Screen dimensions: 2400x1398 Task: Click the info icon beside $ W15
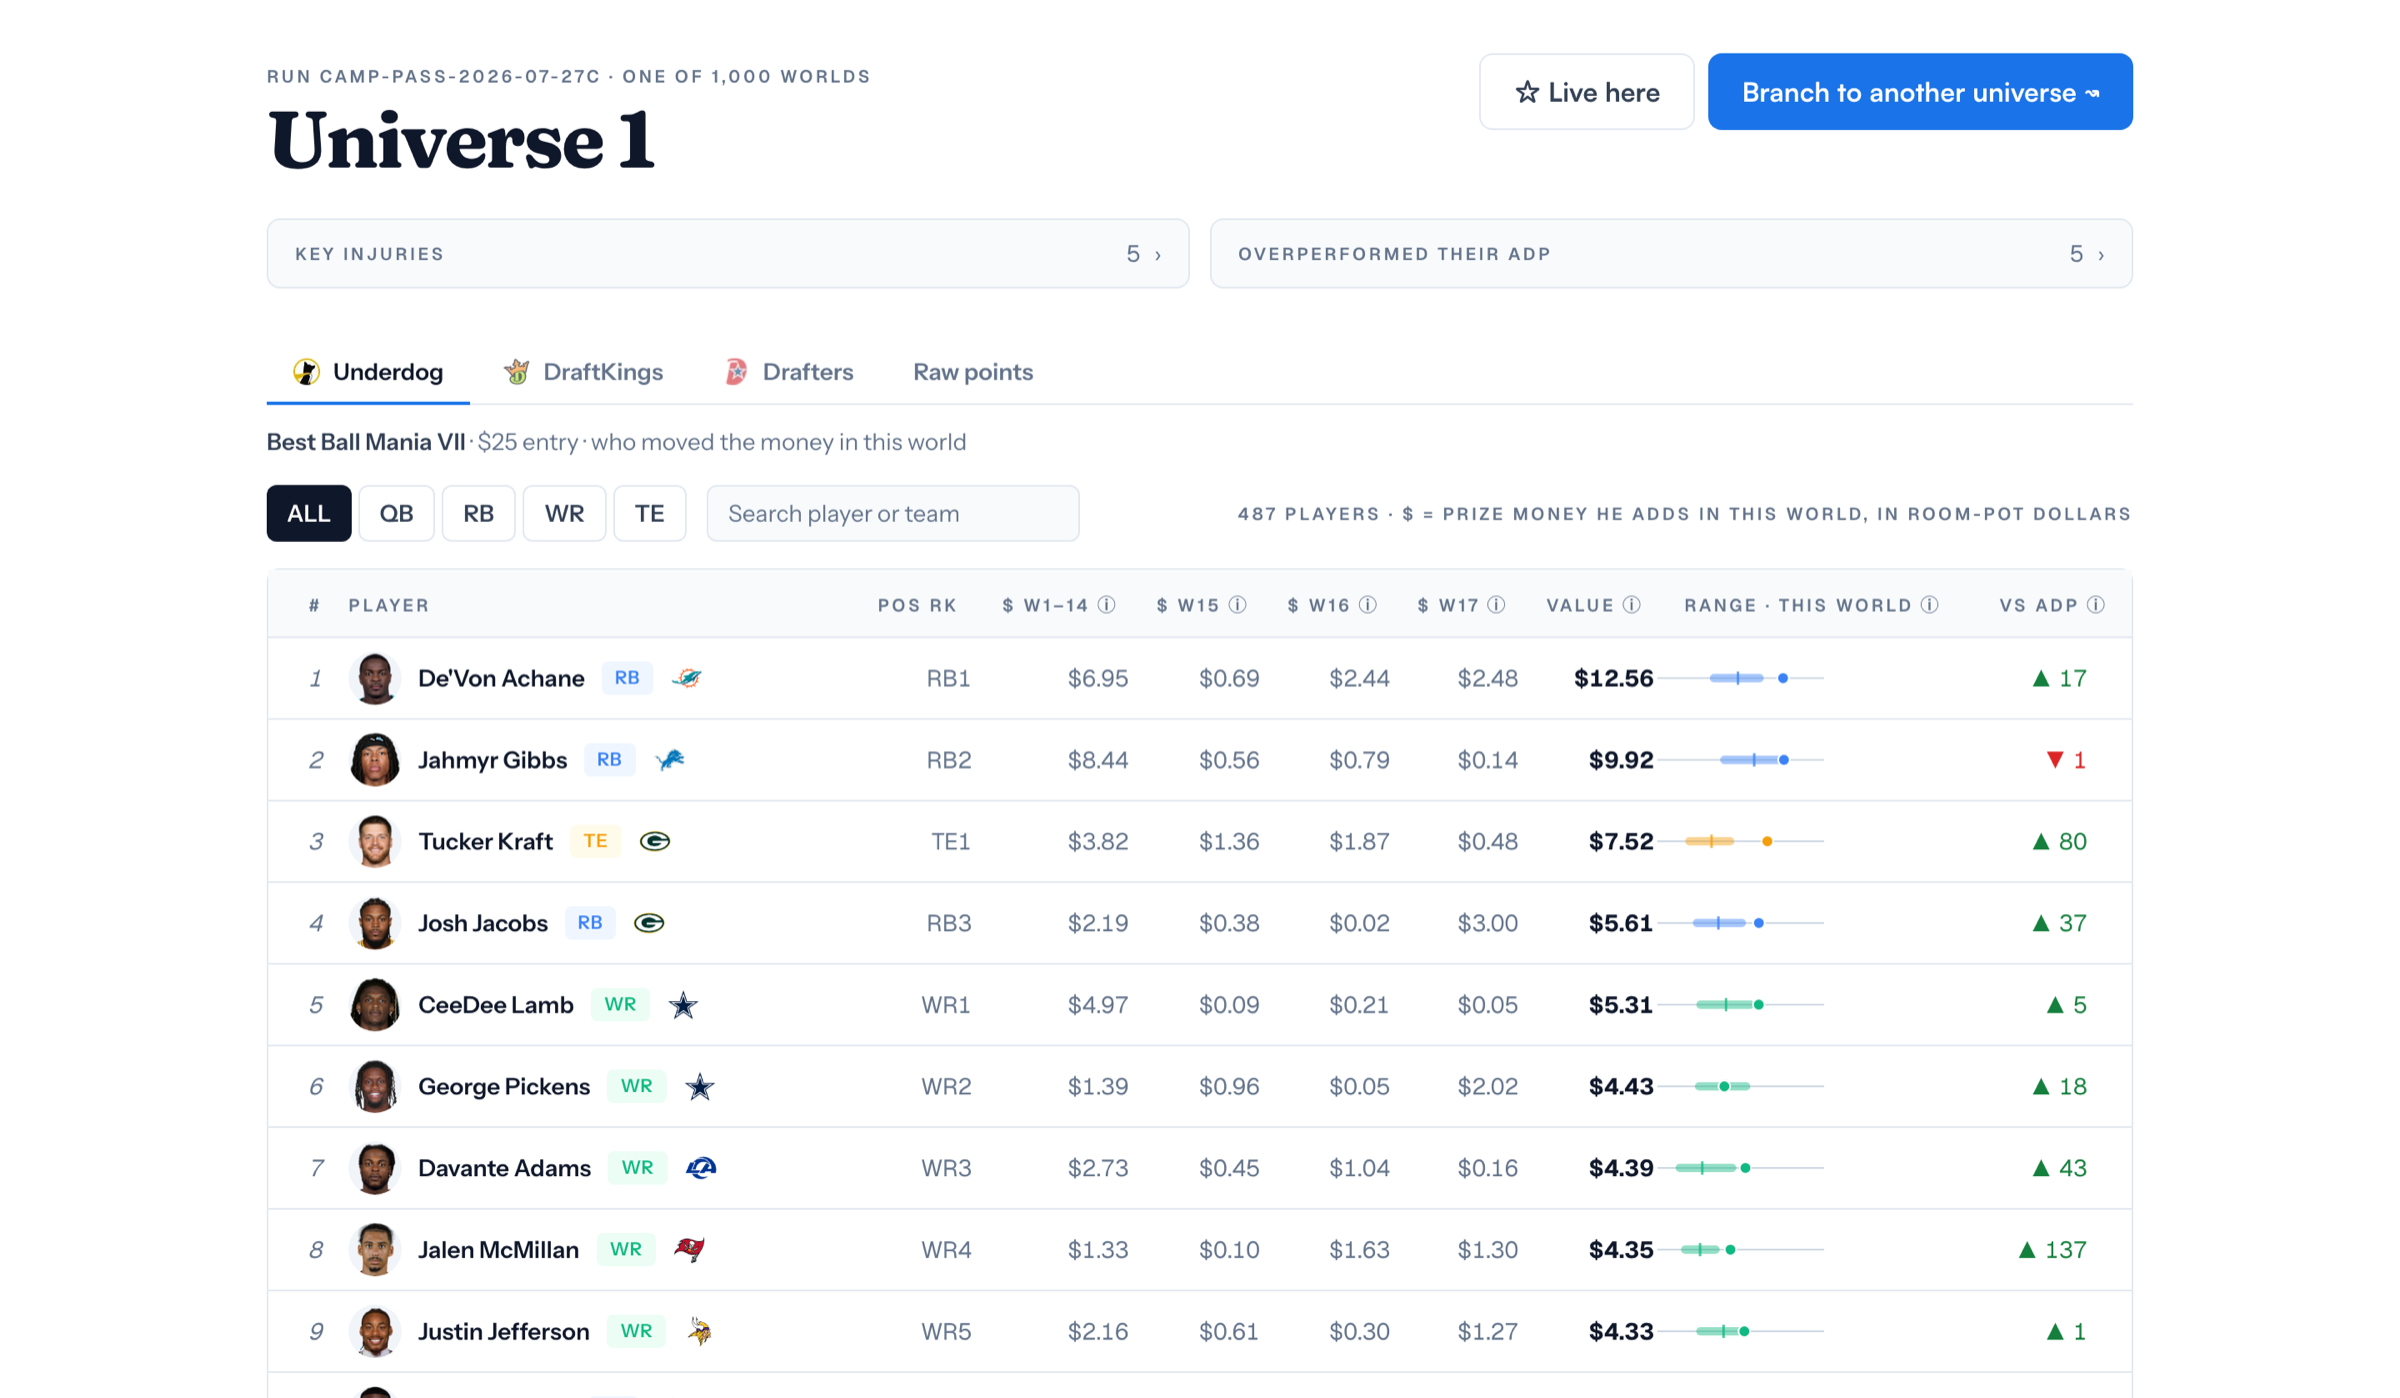tap(1237, 605)
